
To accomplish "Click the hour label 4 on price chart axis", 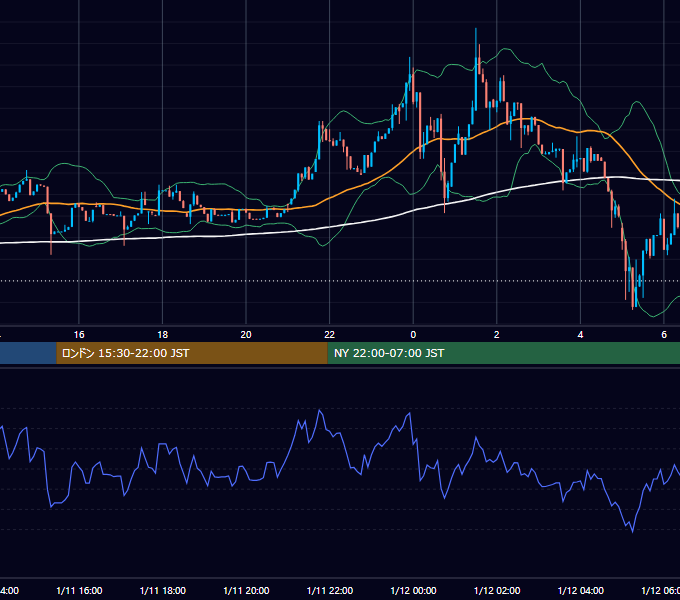I will pyautogui.click(x=580, y=335).
